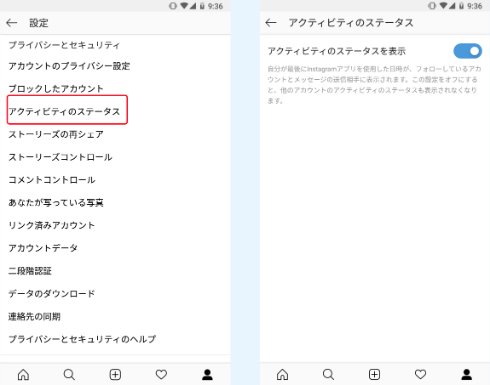
Task: Toggle アクティビティのステータスを表示 switch off
Action: tap(467, 51)
